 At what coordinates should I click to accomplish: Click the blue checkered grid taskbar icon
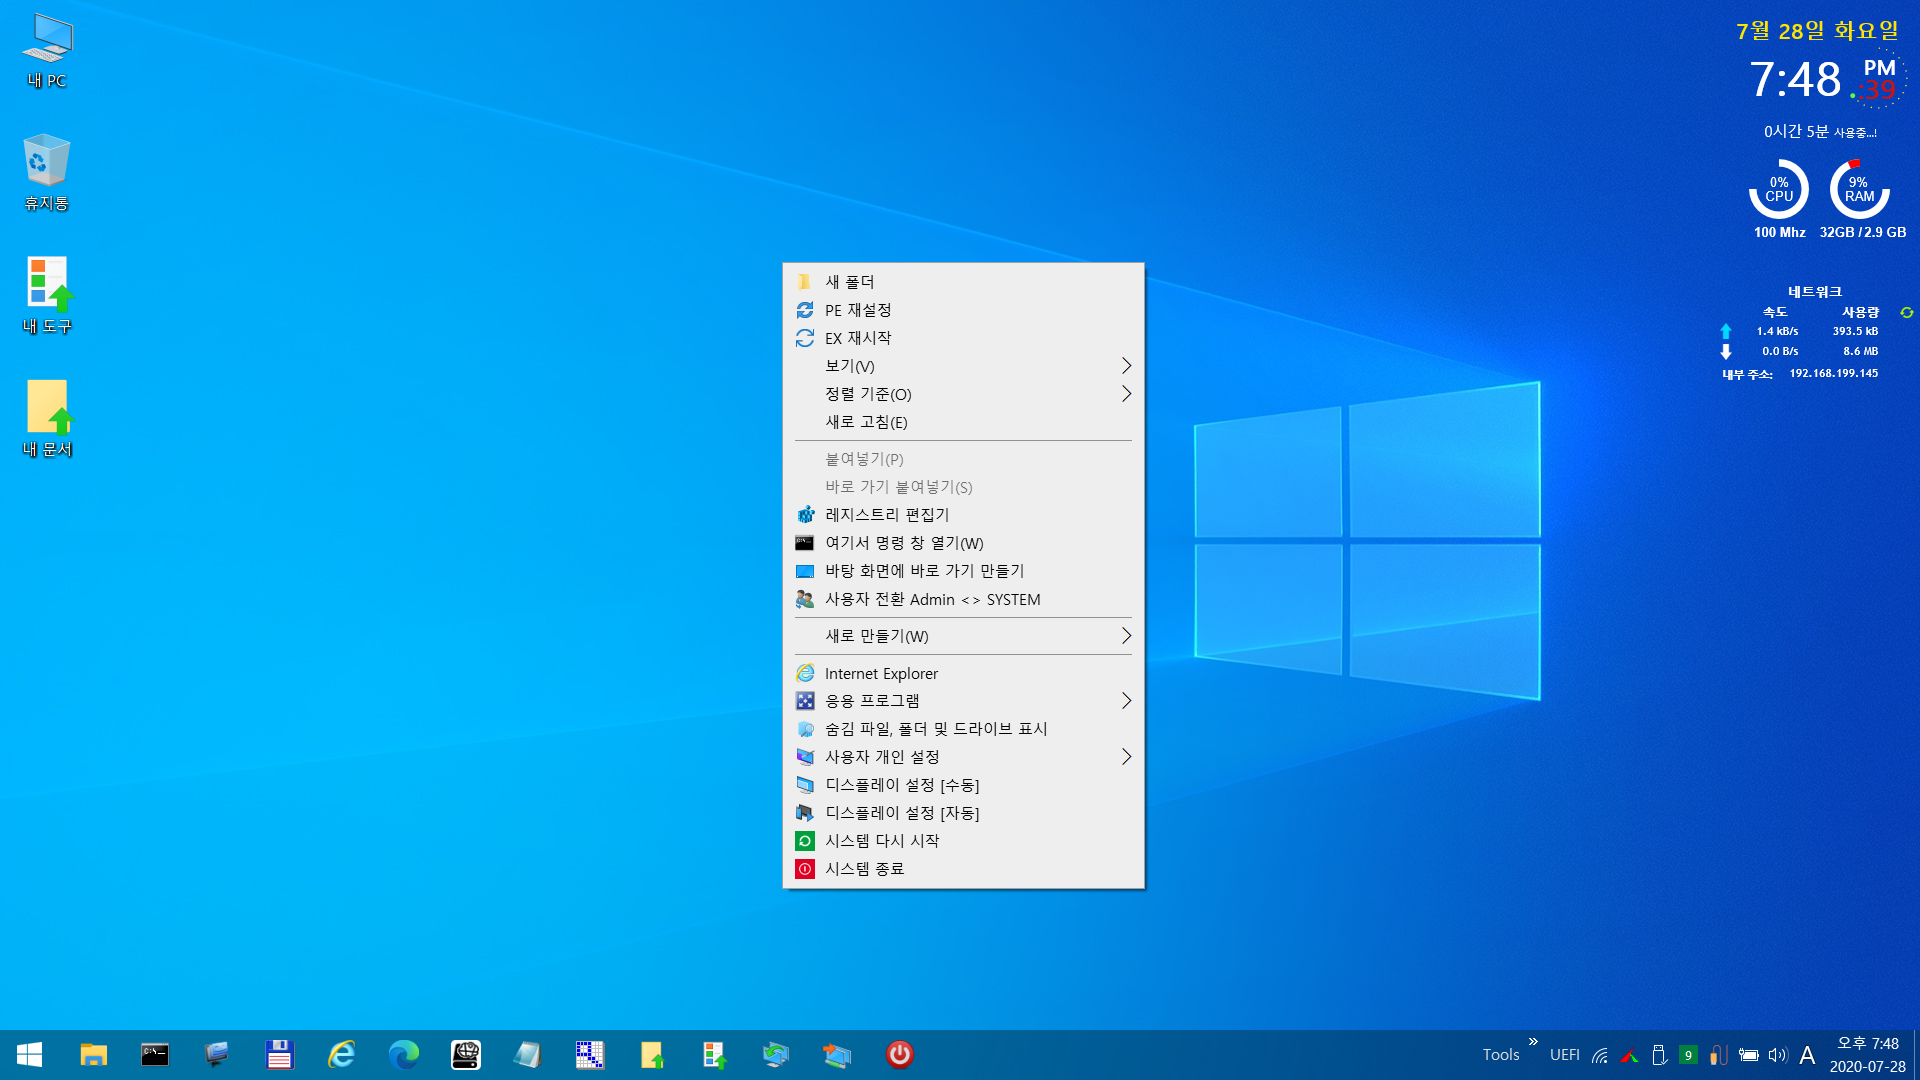(x=589, y=1055)
